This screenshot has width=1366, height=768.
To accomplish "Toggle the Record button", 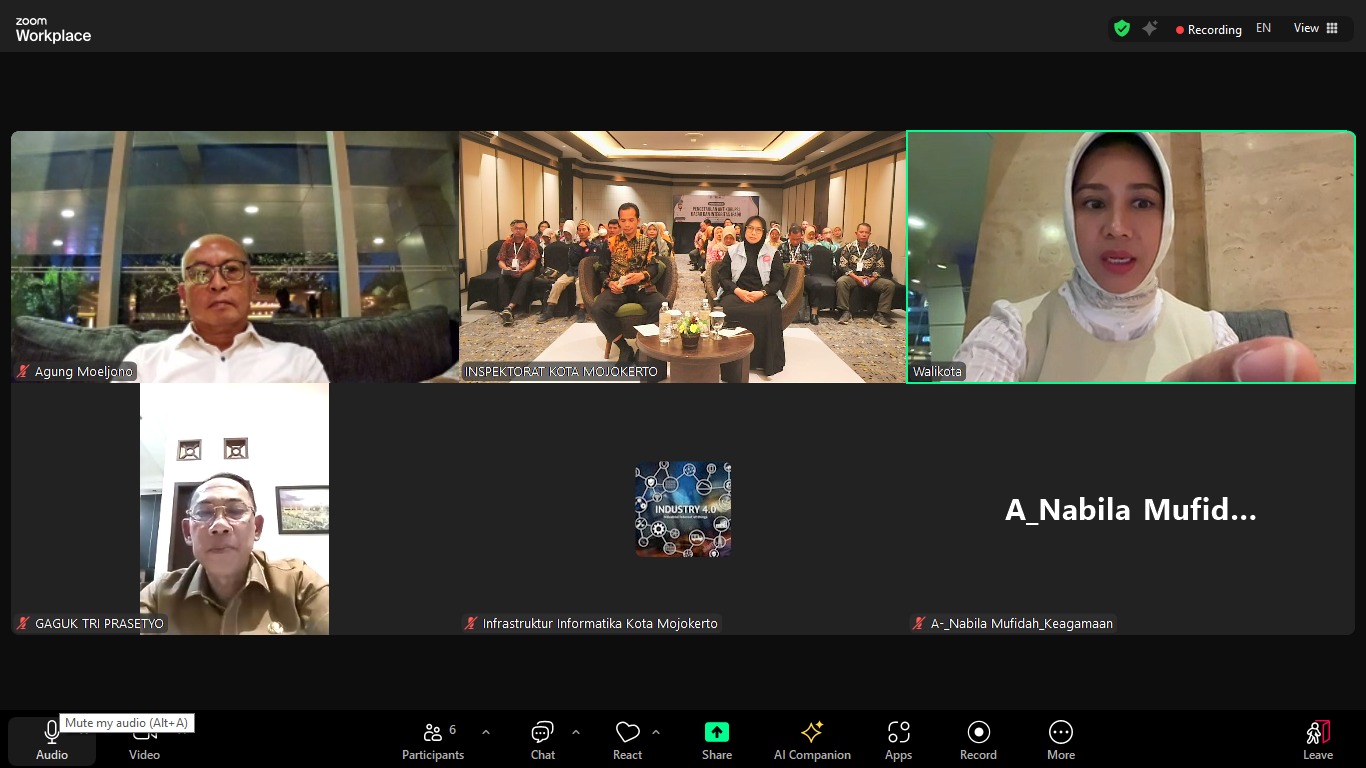I will 978,740.
